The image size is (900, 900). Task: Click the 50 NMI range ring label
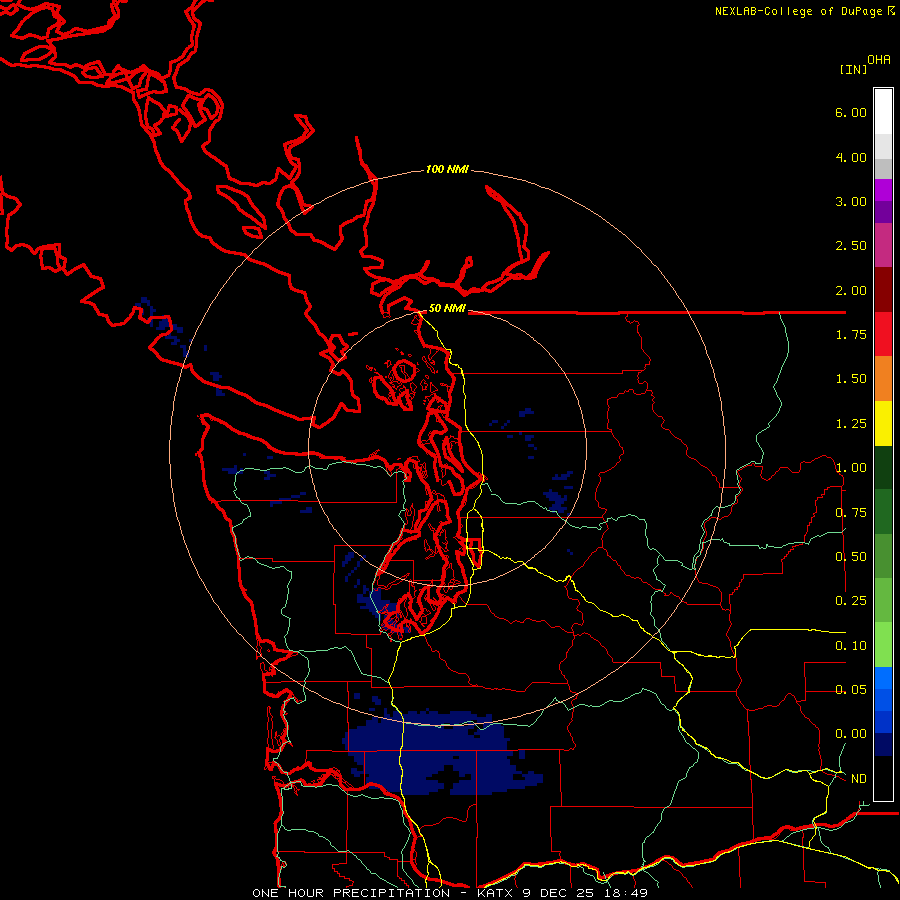click(x=447, y=308)
